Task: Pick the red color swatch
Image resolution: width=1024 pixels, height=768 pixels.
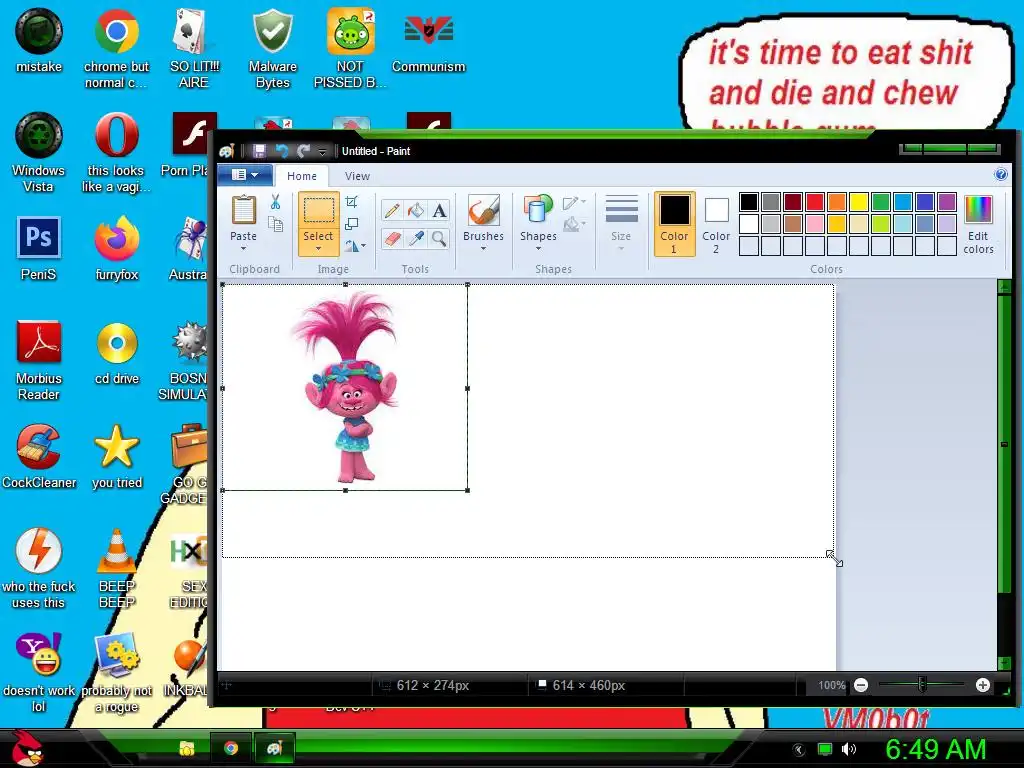Action: 815,202
